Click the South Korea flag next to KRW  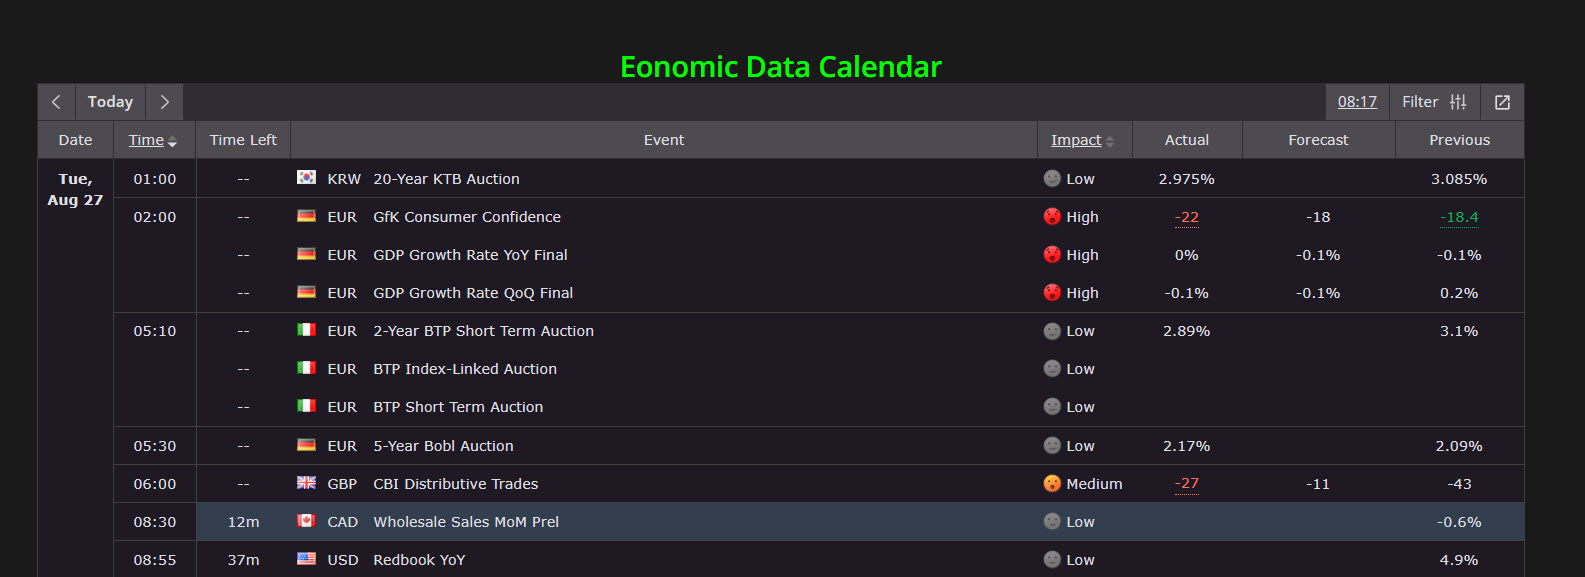305,178
